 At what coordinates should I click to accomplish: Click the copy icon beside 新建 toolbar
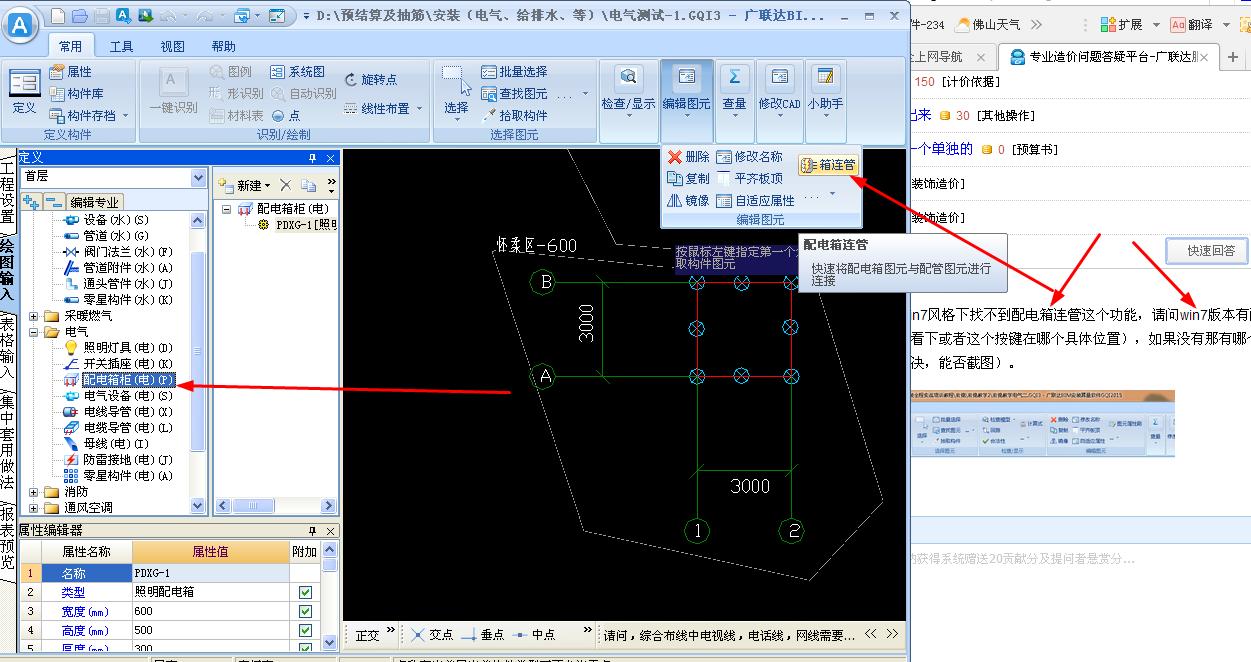tap(309, 185)
